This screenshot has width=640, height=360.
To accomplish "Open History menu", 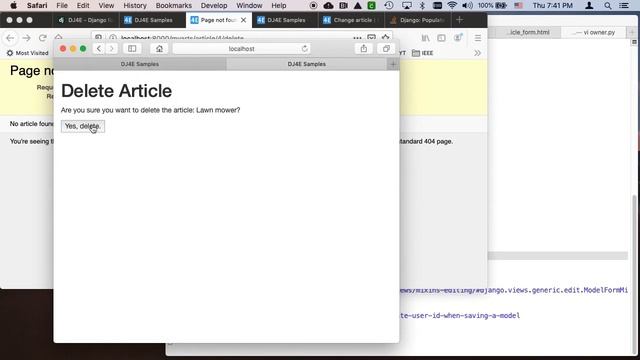I will pos(135,5).
